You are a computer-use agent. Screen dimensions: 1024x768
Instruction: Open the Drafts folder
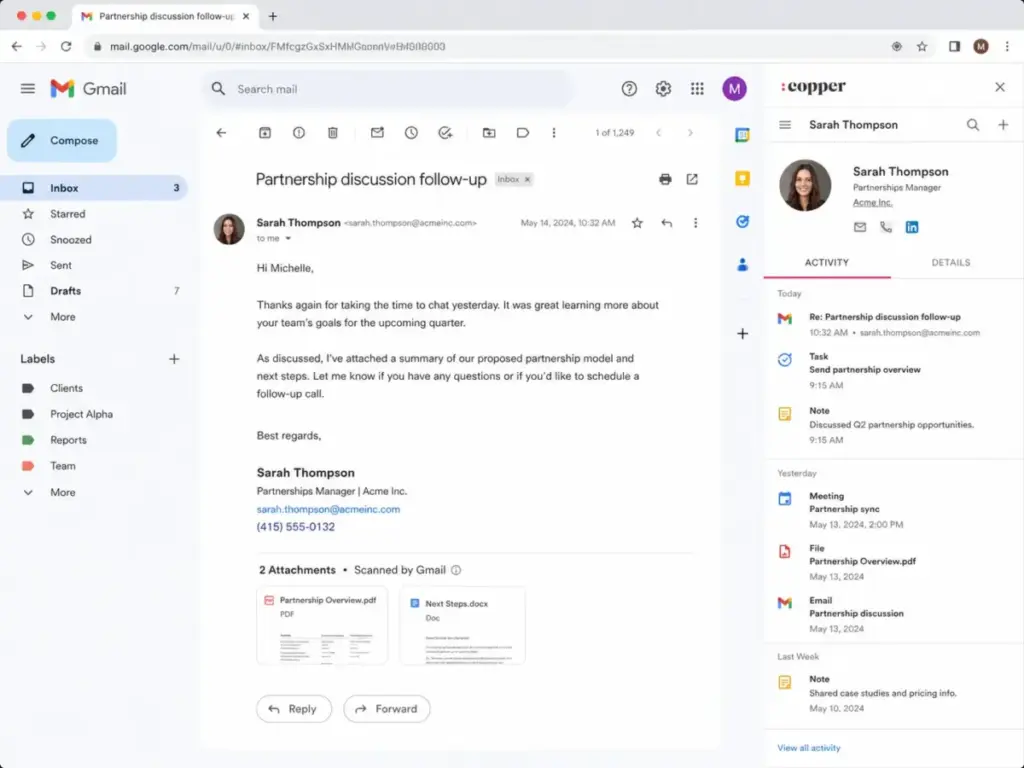coord(65,291)
